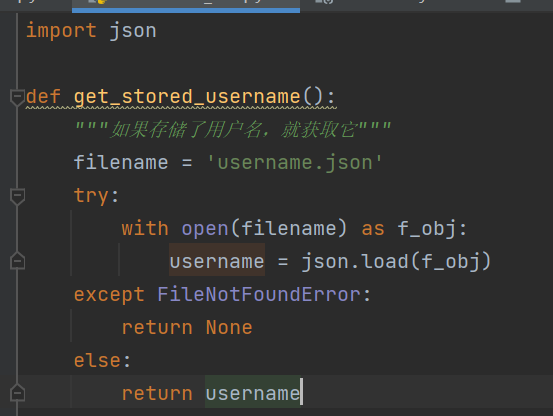Image resolution: width=553 pixels, height=416 pixels.
Task: Select the active editor tab
Action: coord(186,5)
